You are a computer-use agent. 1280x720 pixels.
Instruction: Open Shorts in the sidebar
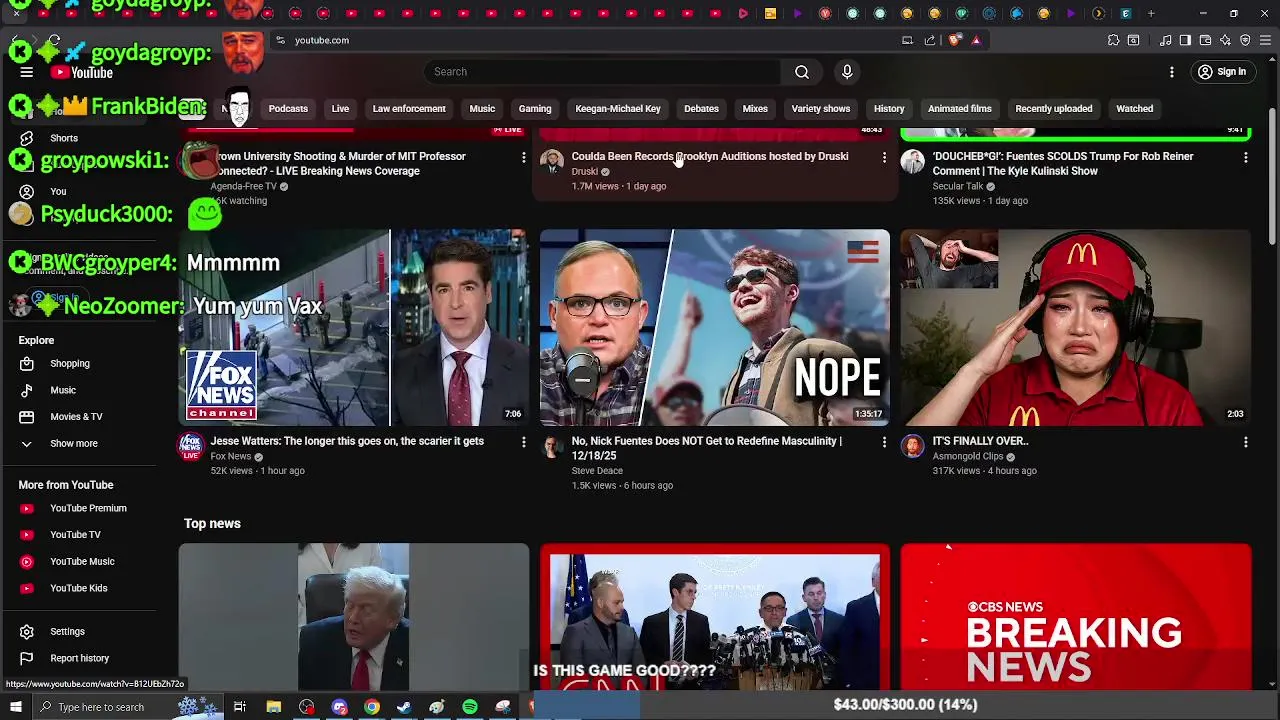(64, 138)
